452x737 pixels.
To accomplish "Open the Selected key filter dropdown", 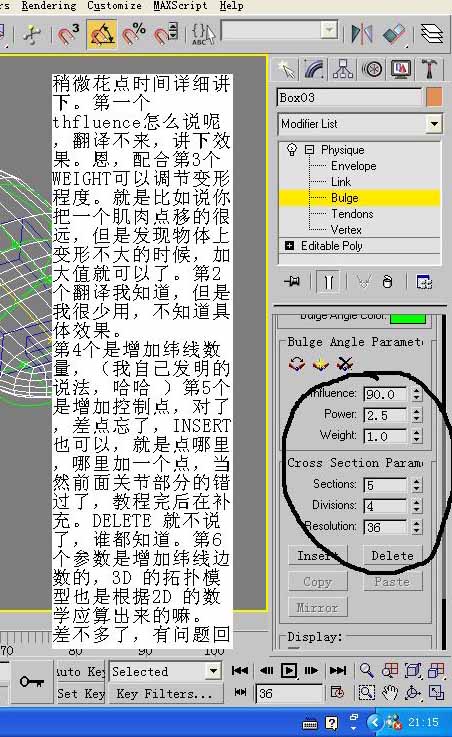I will (x=165, y=671).
